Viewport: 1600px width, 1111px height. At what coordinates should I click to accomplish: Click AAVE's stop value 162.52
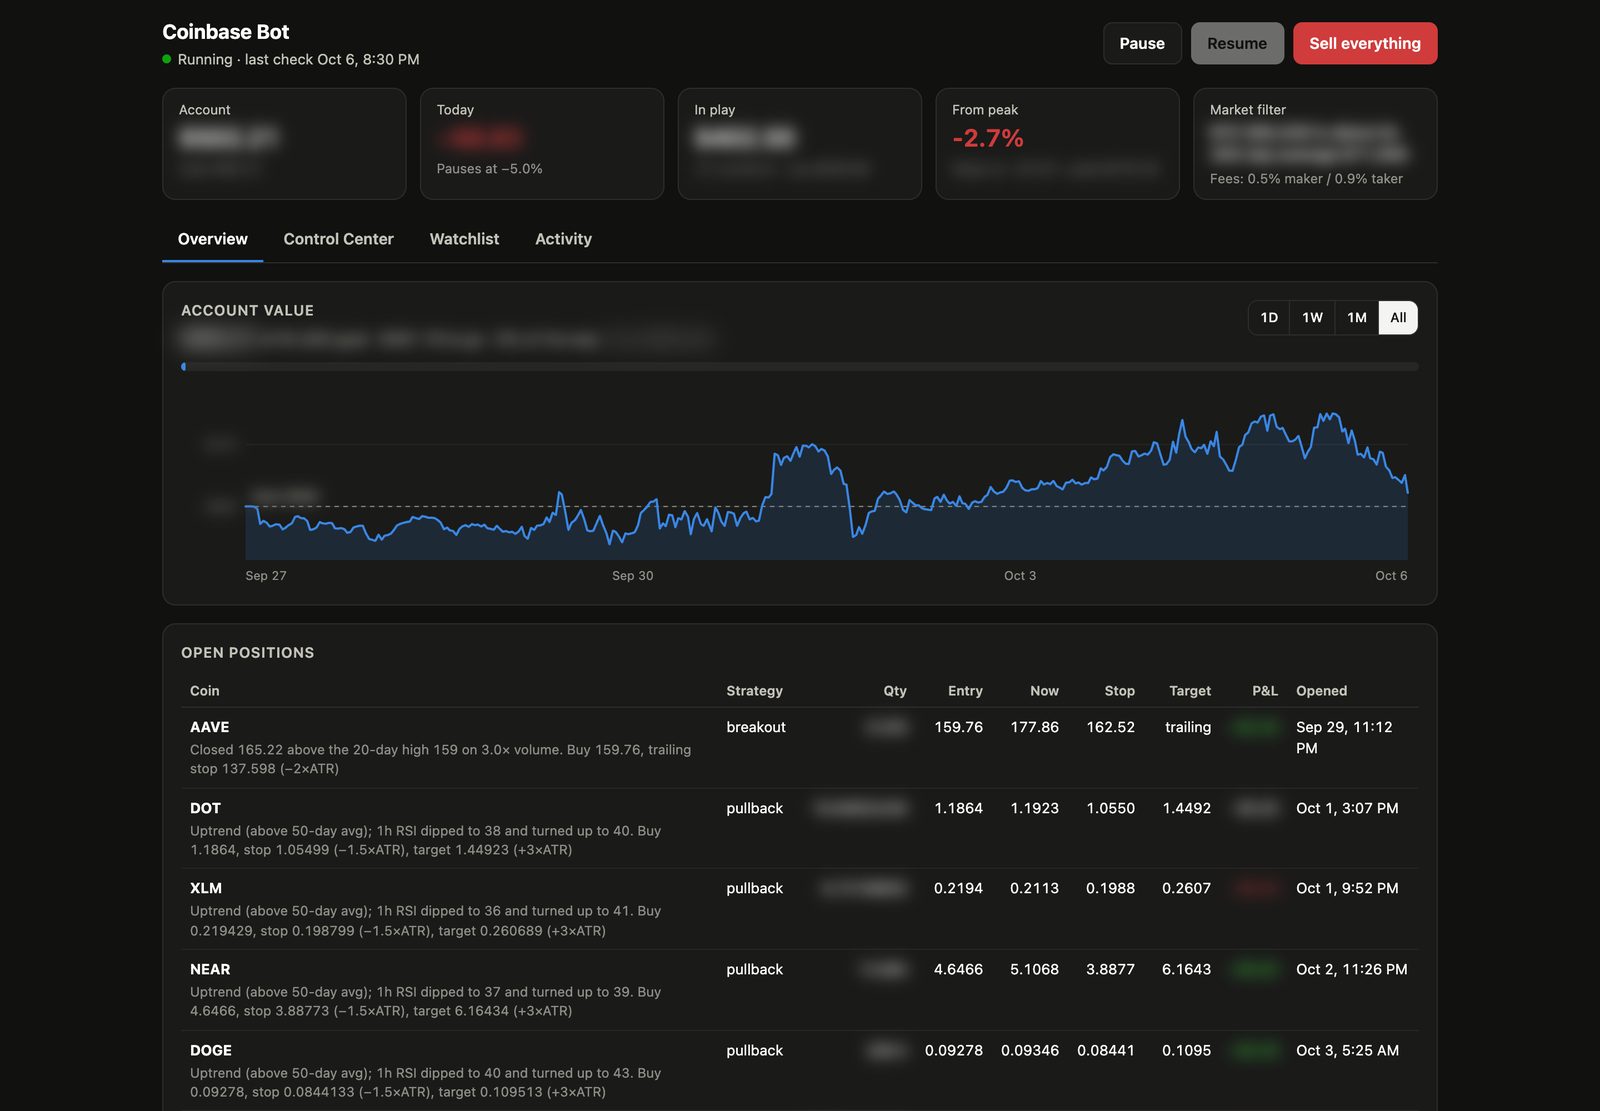(1110, 727)
